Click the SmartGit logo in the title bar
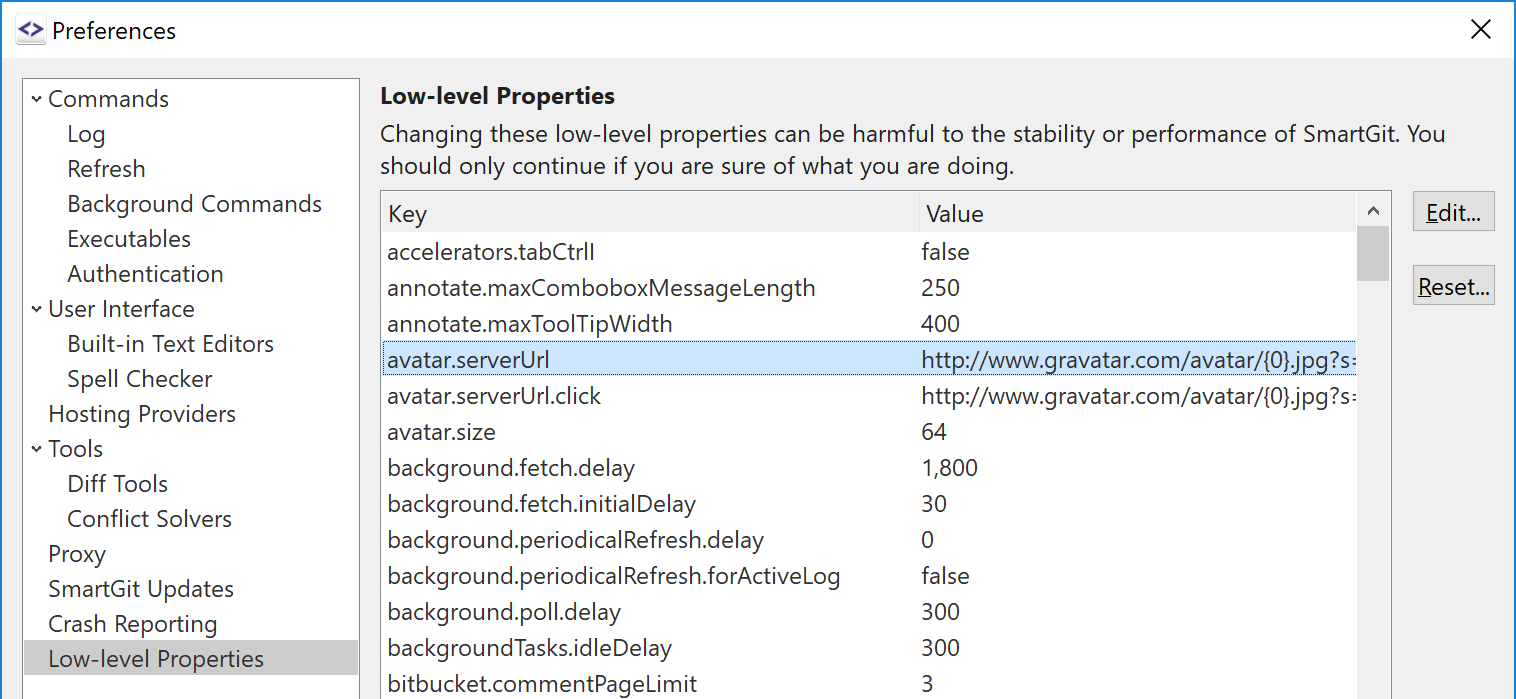The height and width of the screenshot is (699, 1516). point(30,30)
